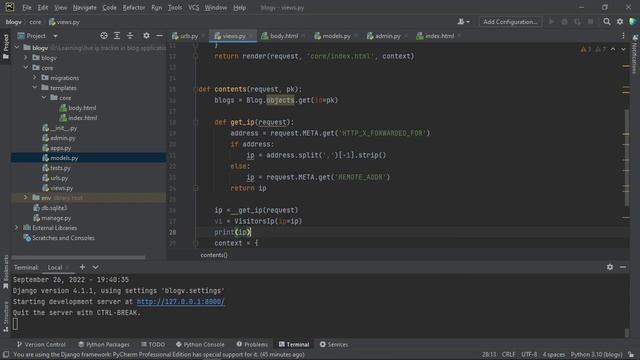Click Expand All icon in Project panel
The width and height of the screenshot is (640, 360).
tap(117, 36)
